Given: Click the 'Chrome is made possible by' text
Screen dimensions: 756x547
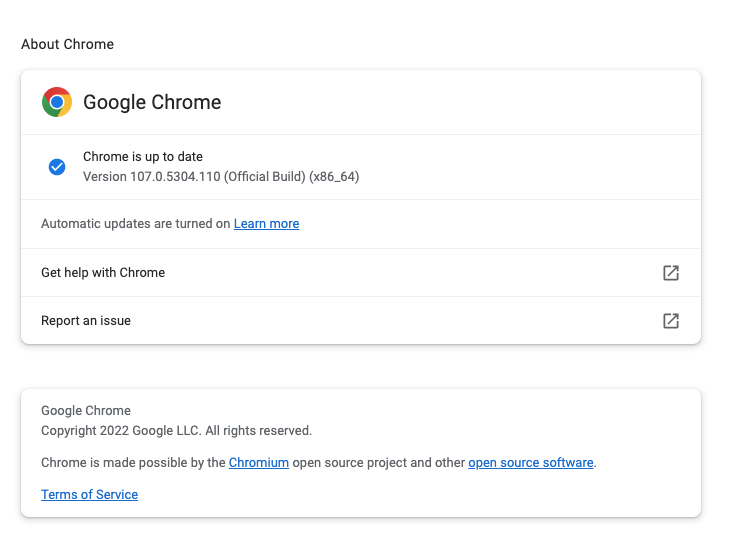Looking at the screenshot, I should tap(134, 463).
